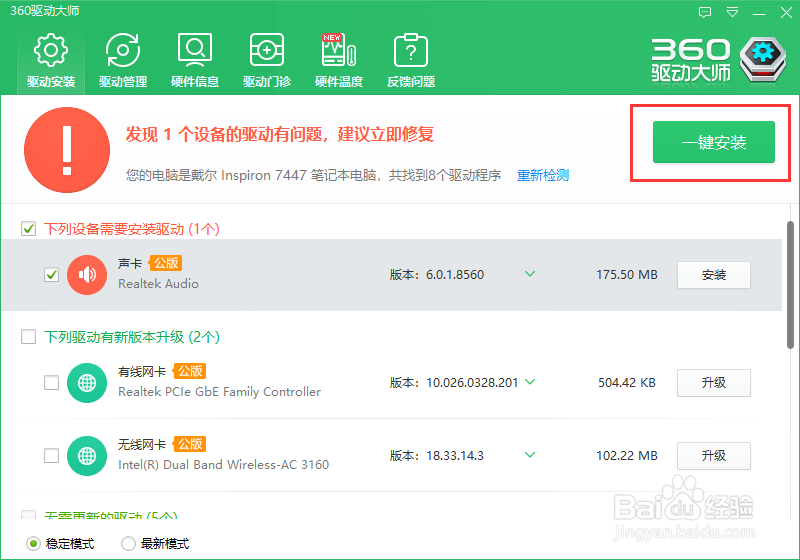Switch to 驱动管理 tab
The image size is (800, 560).
coord(123,60)
